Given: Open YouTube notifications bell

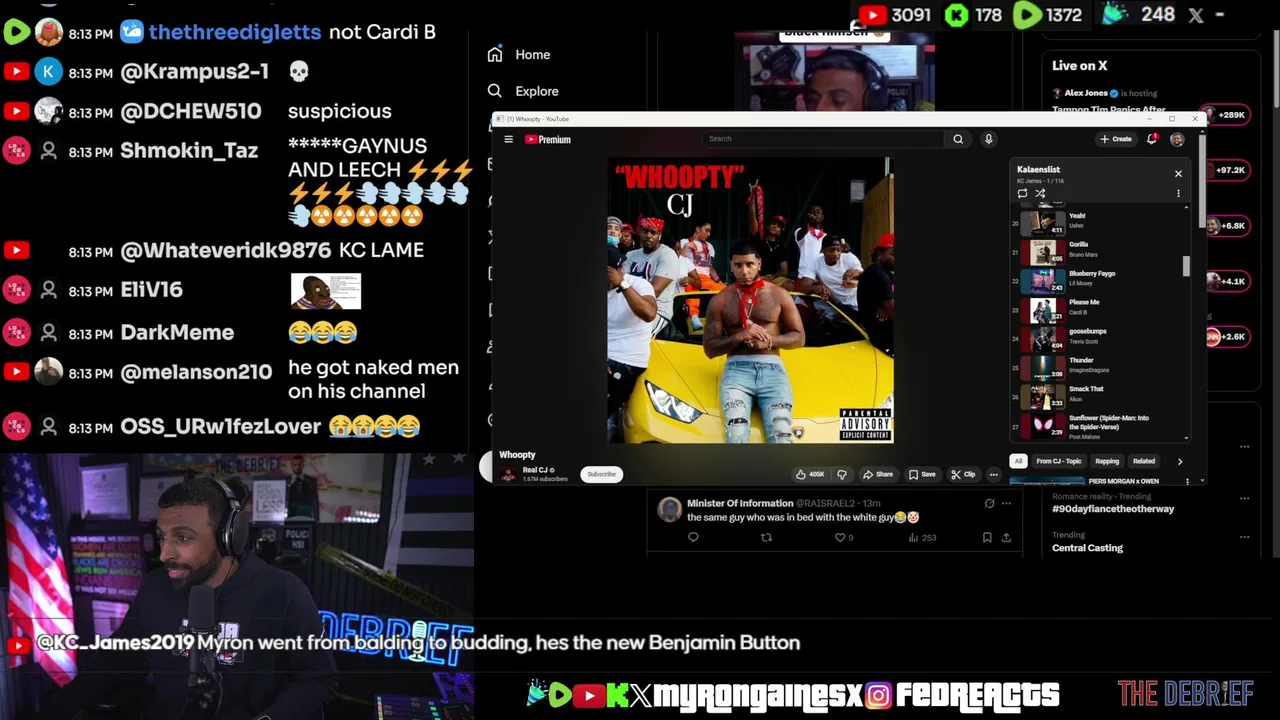Looking at the screenshot, I should 1152,139.
